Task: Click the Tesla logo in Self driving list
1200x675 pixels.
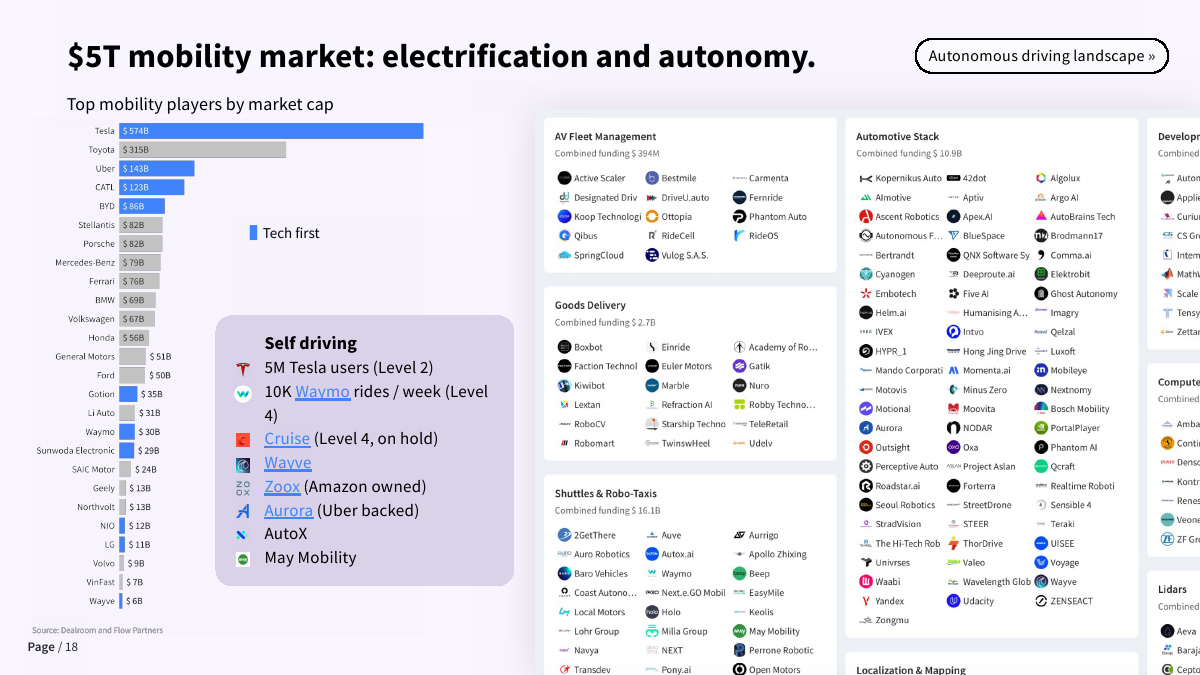Action: tap(242, 368)
